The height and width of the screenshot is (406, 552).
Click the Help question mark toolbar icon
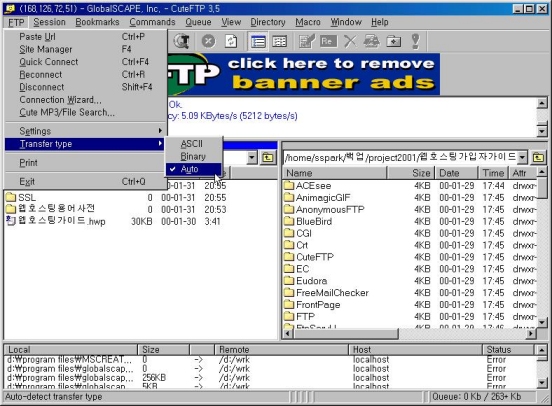pos(415,41)
